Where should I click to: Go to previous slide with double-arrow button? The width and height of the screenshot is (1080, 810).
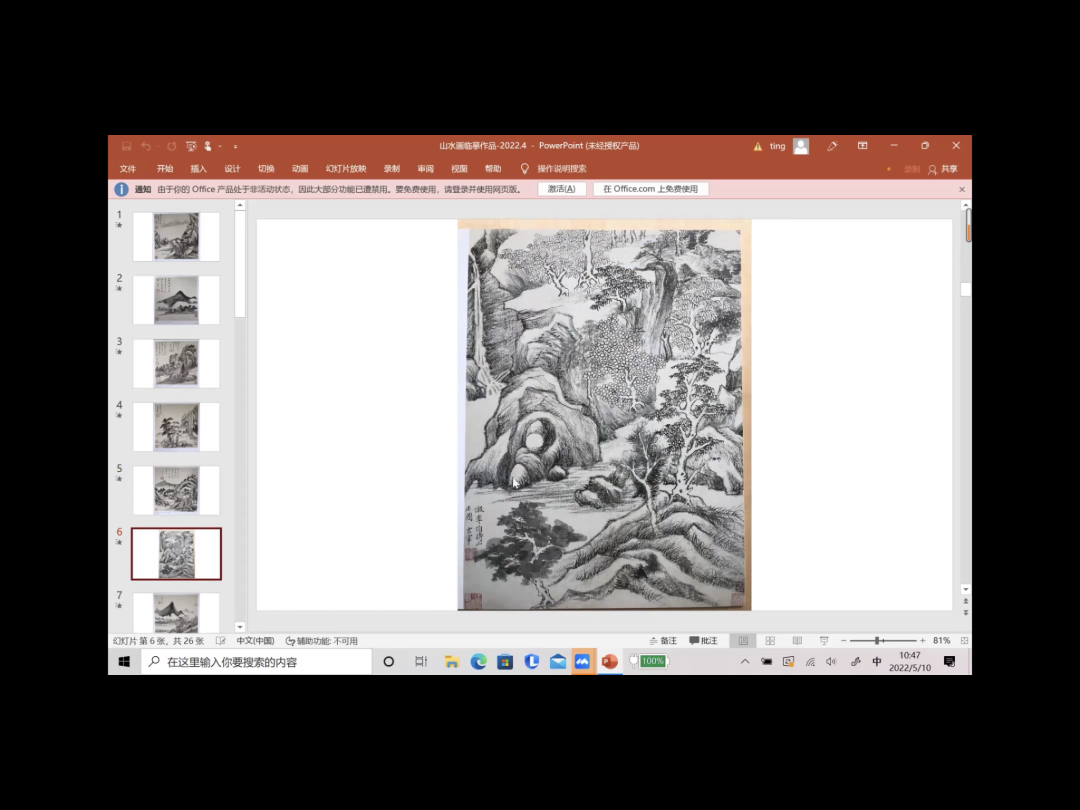pyautogui.click(x=966, y=601)
